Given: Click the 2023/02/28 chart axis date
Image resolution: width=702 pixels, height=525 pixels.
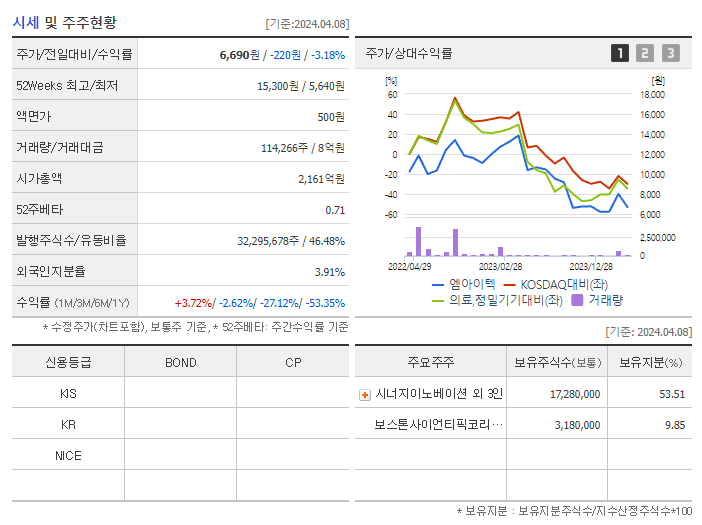Looking at the screenshot, I should [500, 267].
